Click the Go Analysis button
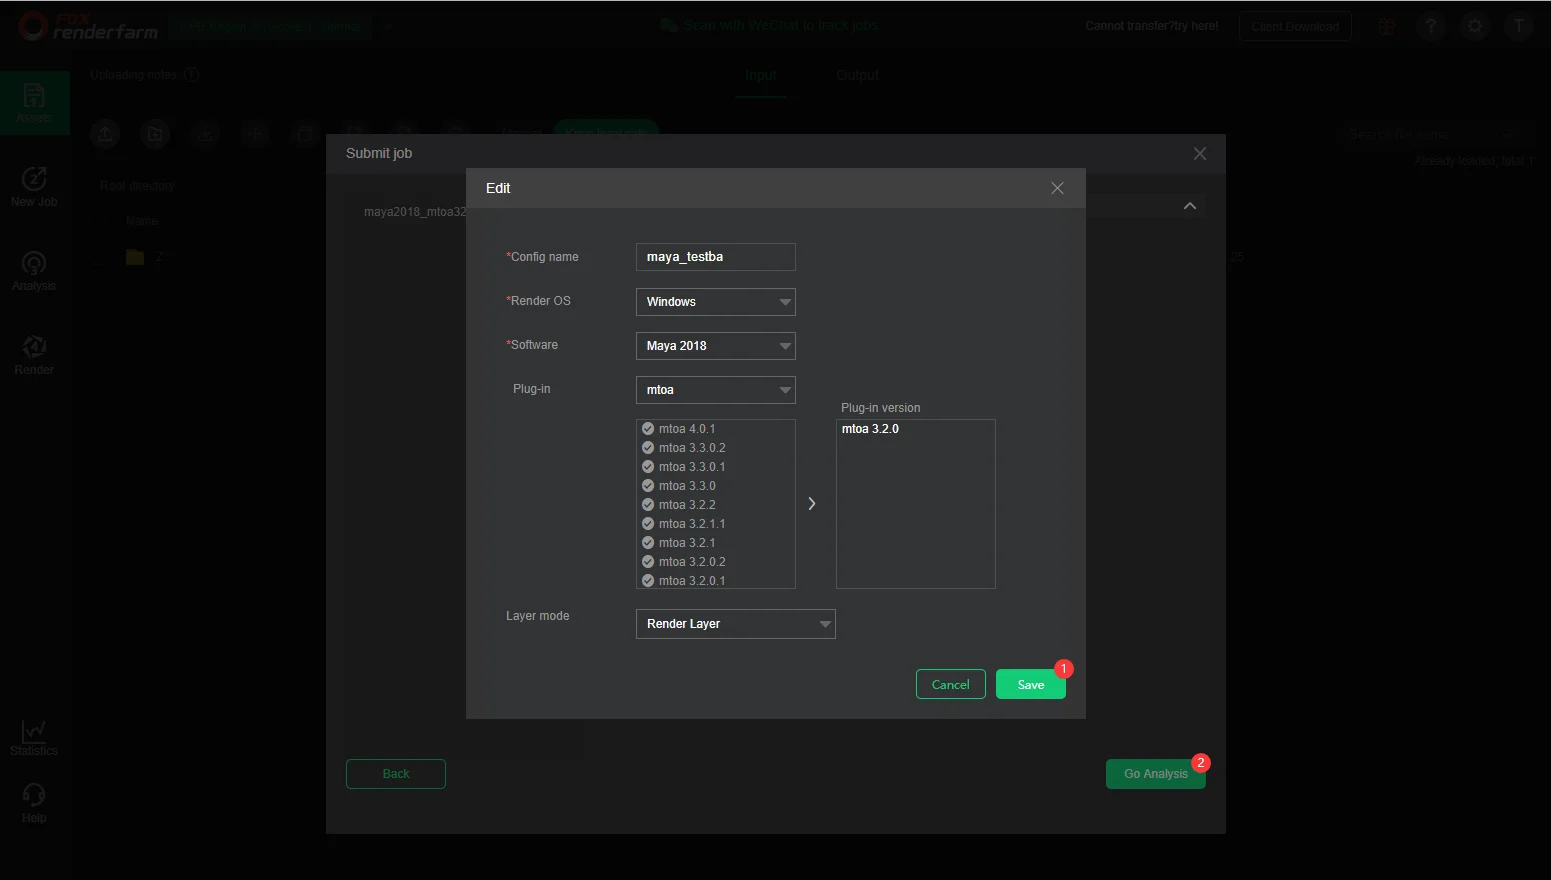The image size is (1551, 880). (x=1156, y=774)
